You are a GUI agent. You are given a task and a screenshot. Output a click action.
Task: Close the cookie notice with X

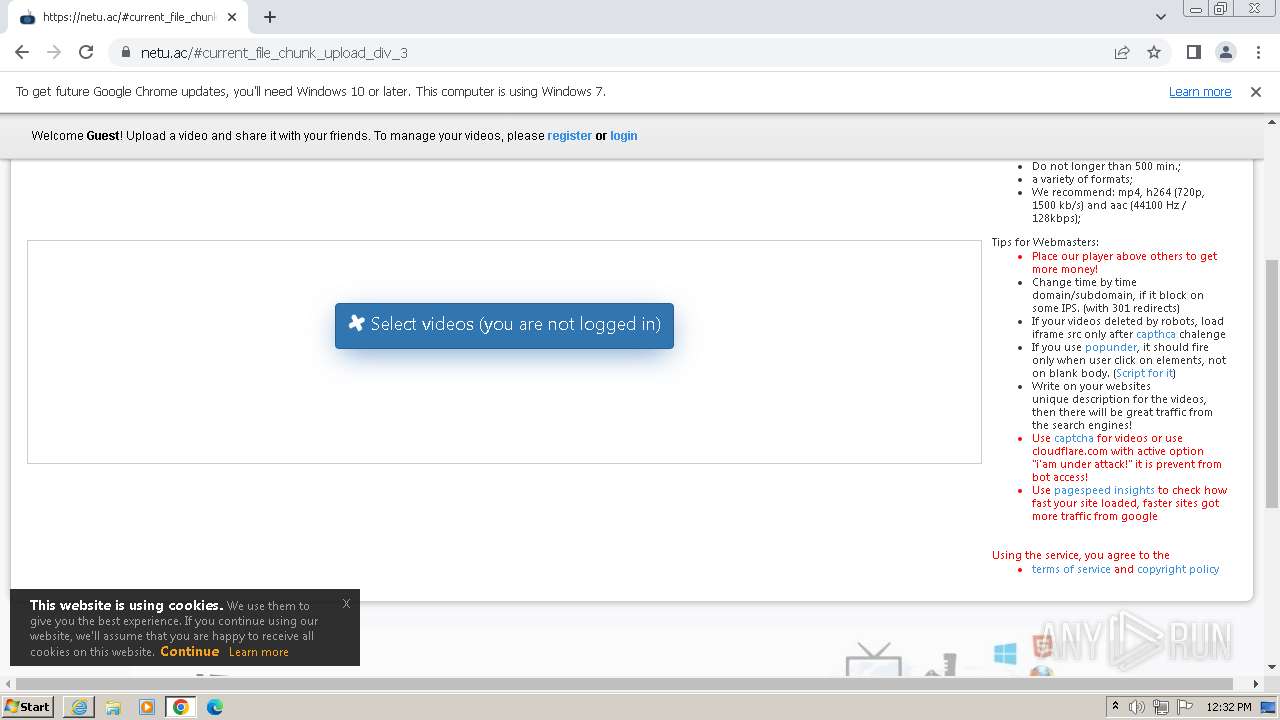click(x=346, y=603)
